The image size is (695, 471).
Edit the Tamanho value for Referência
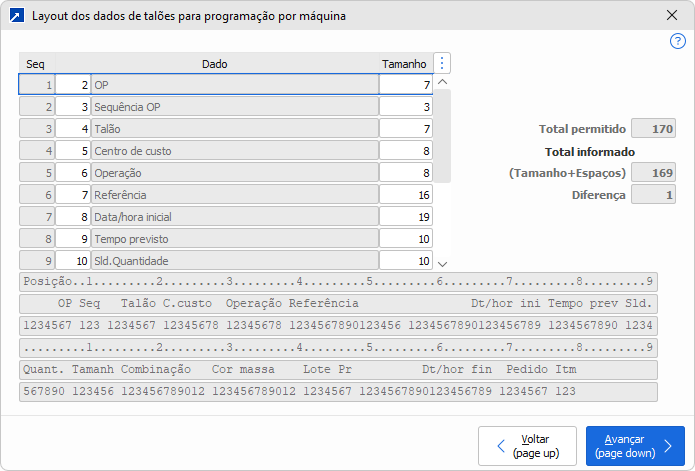[405, 195]
